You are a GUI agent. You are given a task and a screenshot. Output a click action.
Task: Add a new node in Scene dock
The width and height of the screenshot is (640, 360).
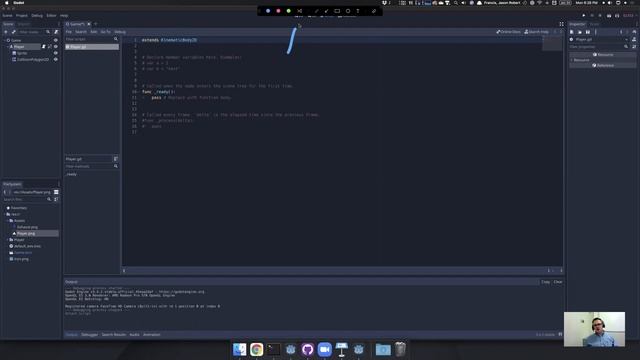(6, 32)
